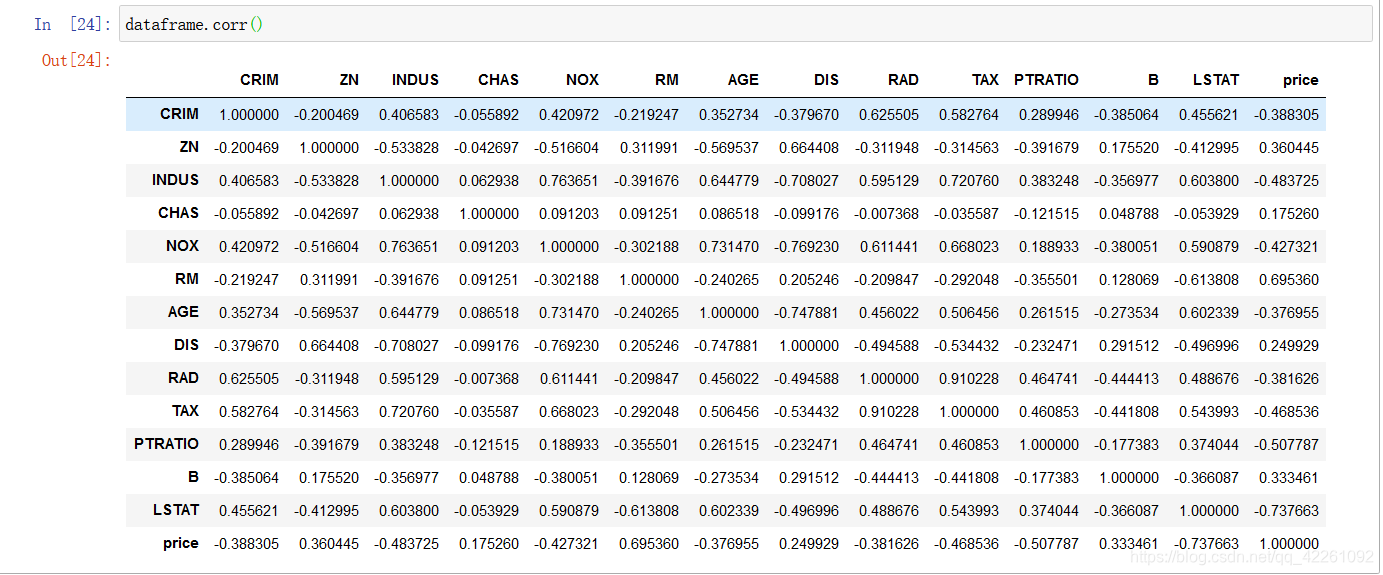Screen dimensions: 1383x575
Task: Click the price column header
Action: 1300,80
